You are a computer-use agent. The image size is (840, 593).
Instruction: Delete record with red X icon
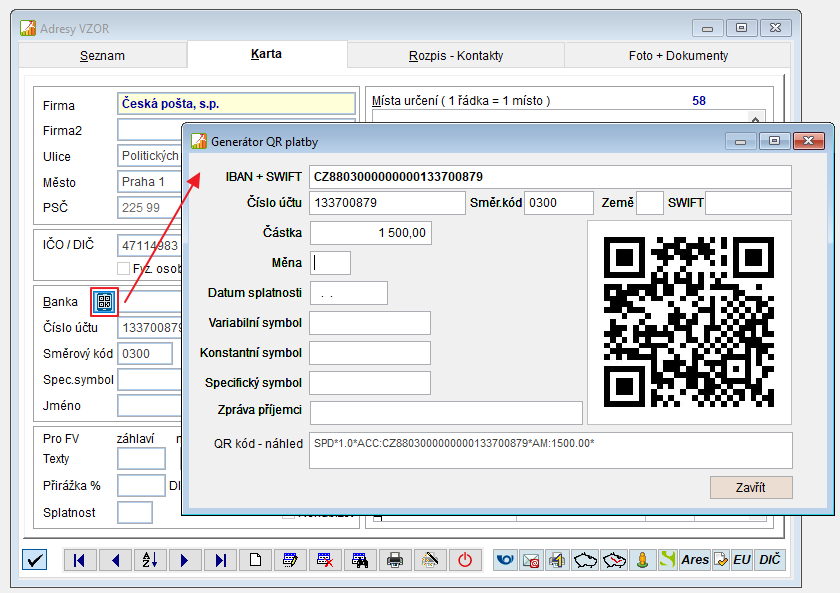click(x=325, y=560)
